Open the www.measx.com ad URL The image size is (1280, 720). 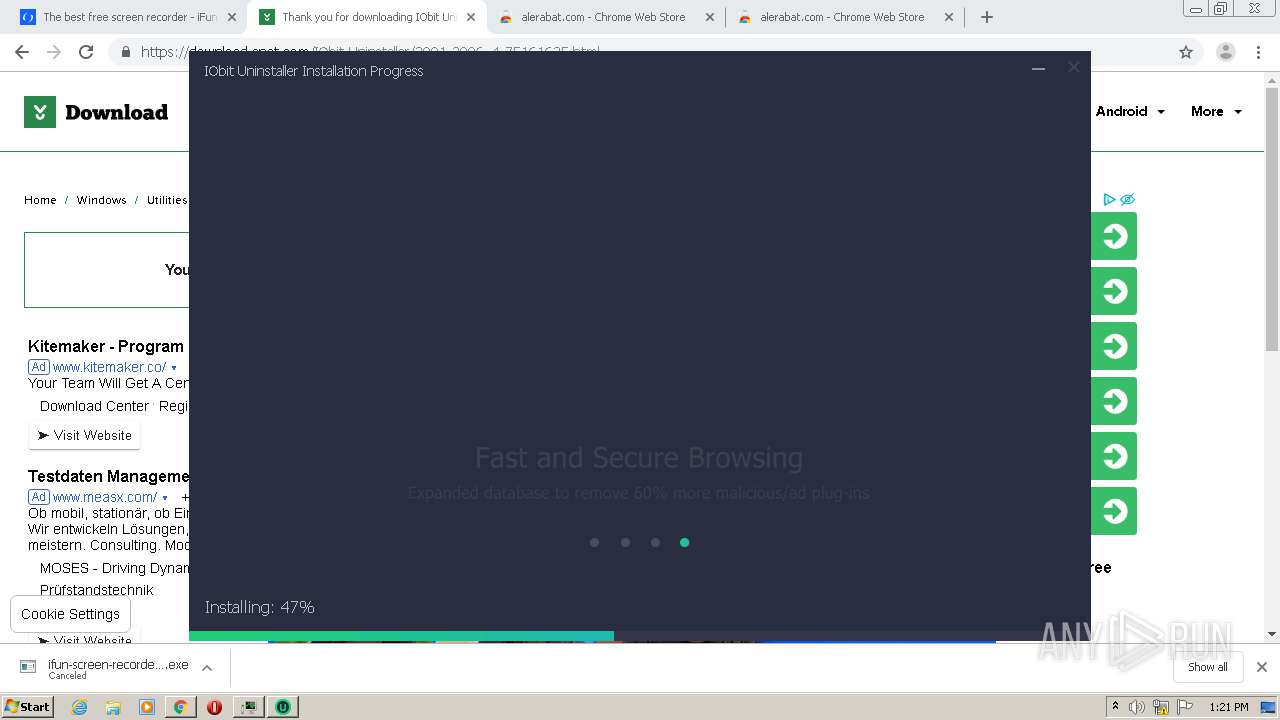(104, 497)
